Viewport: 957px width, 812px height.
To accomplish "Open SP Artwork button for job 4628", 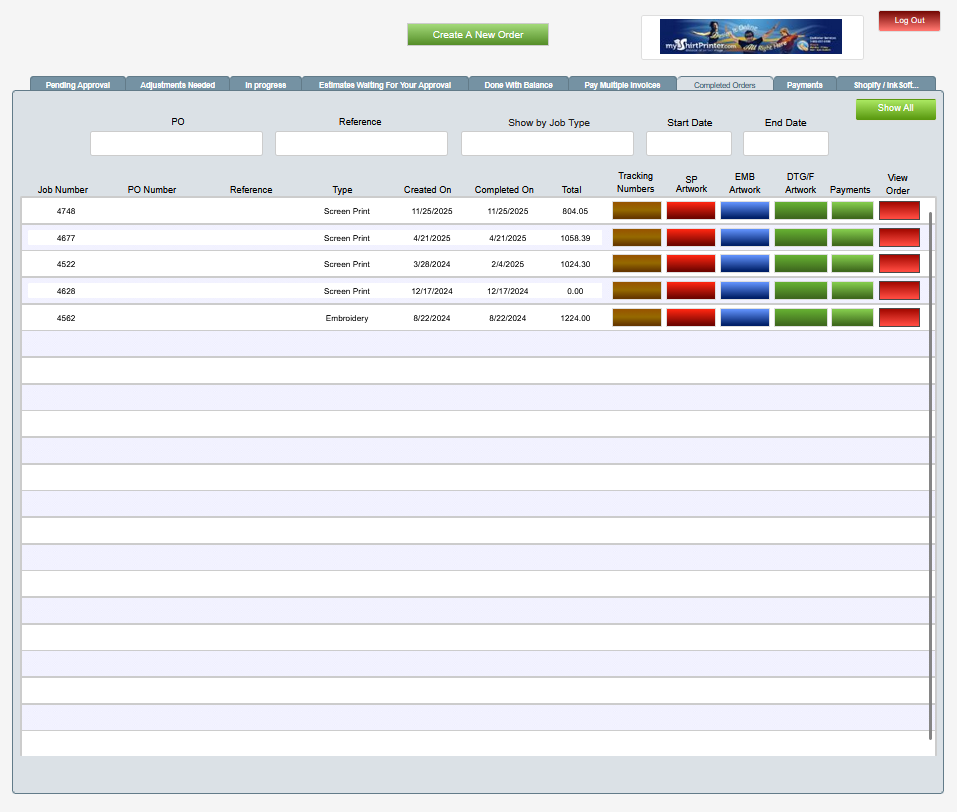I will click(691, 291).
